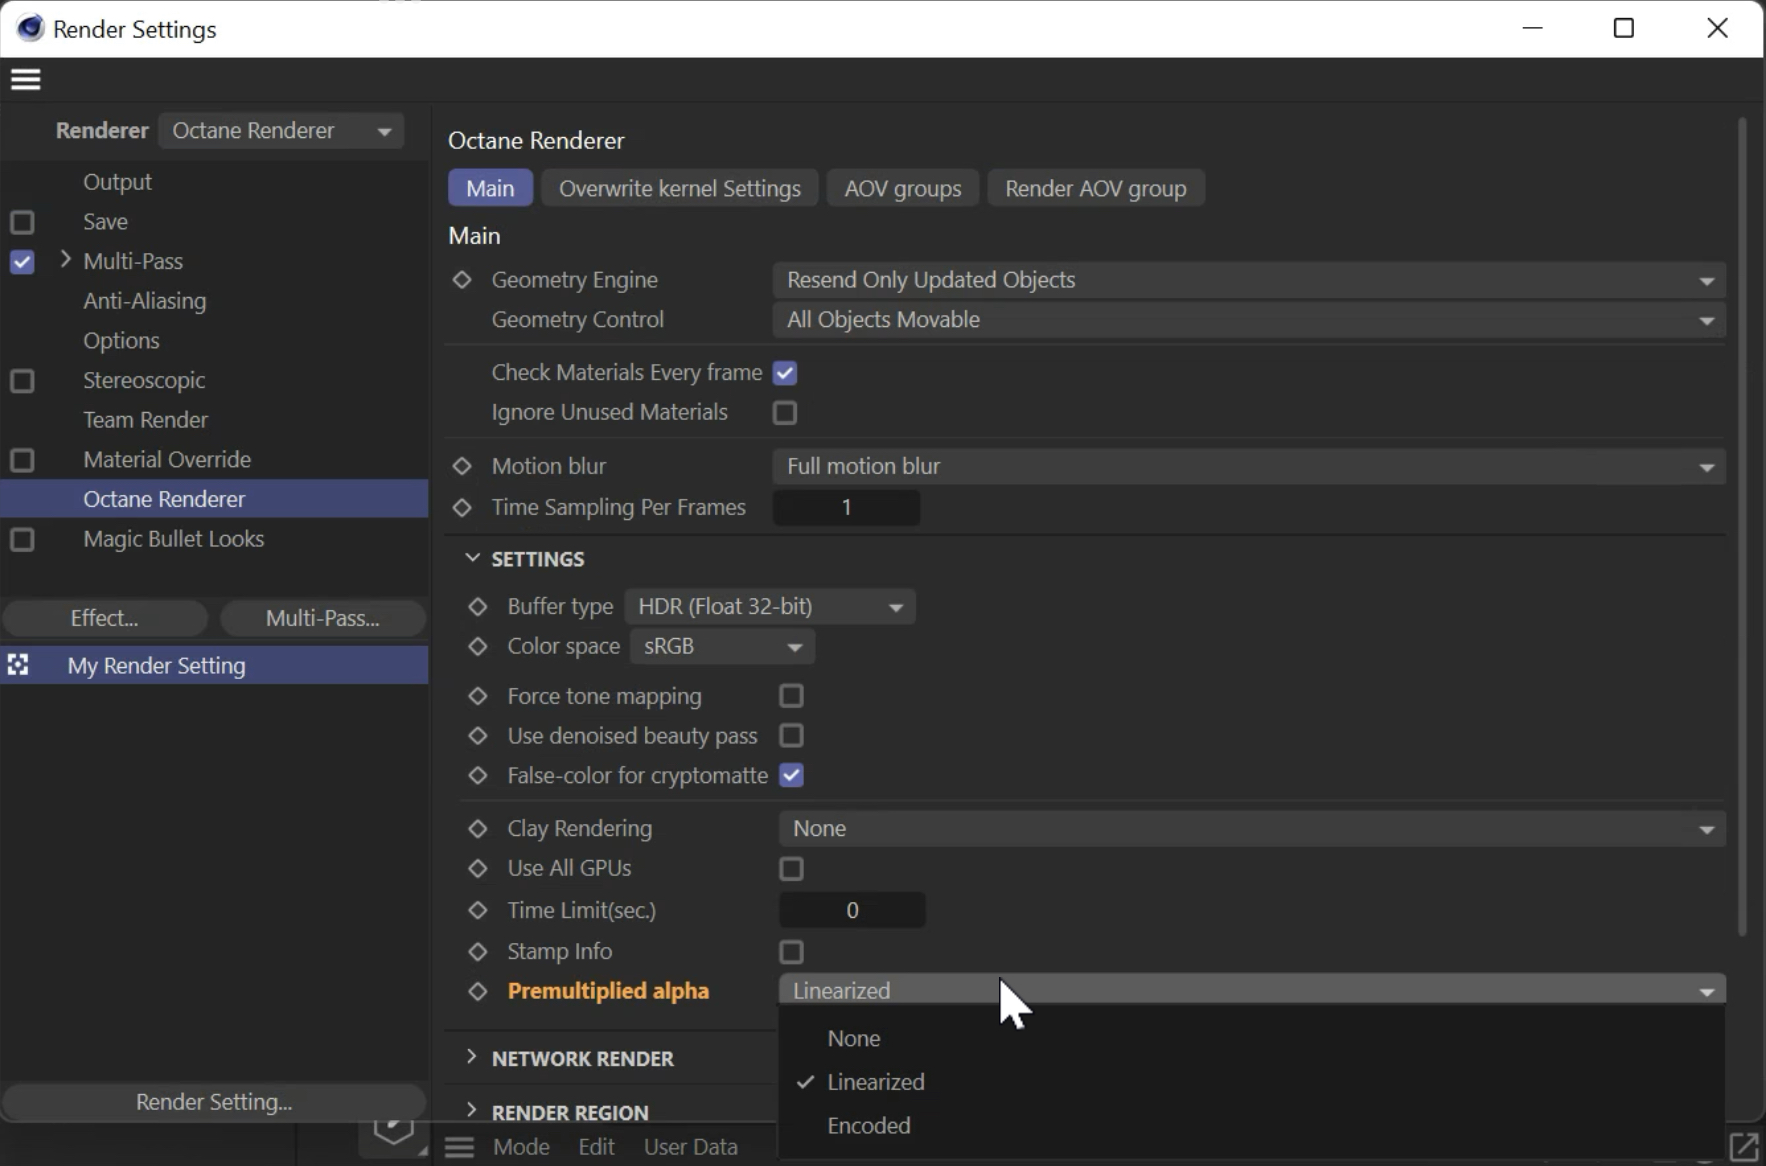Enable the Save checkbox

point(22,222)
